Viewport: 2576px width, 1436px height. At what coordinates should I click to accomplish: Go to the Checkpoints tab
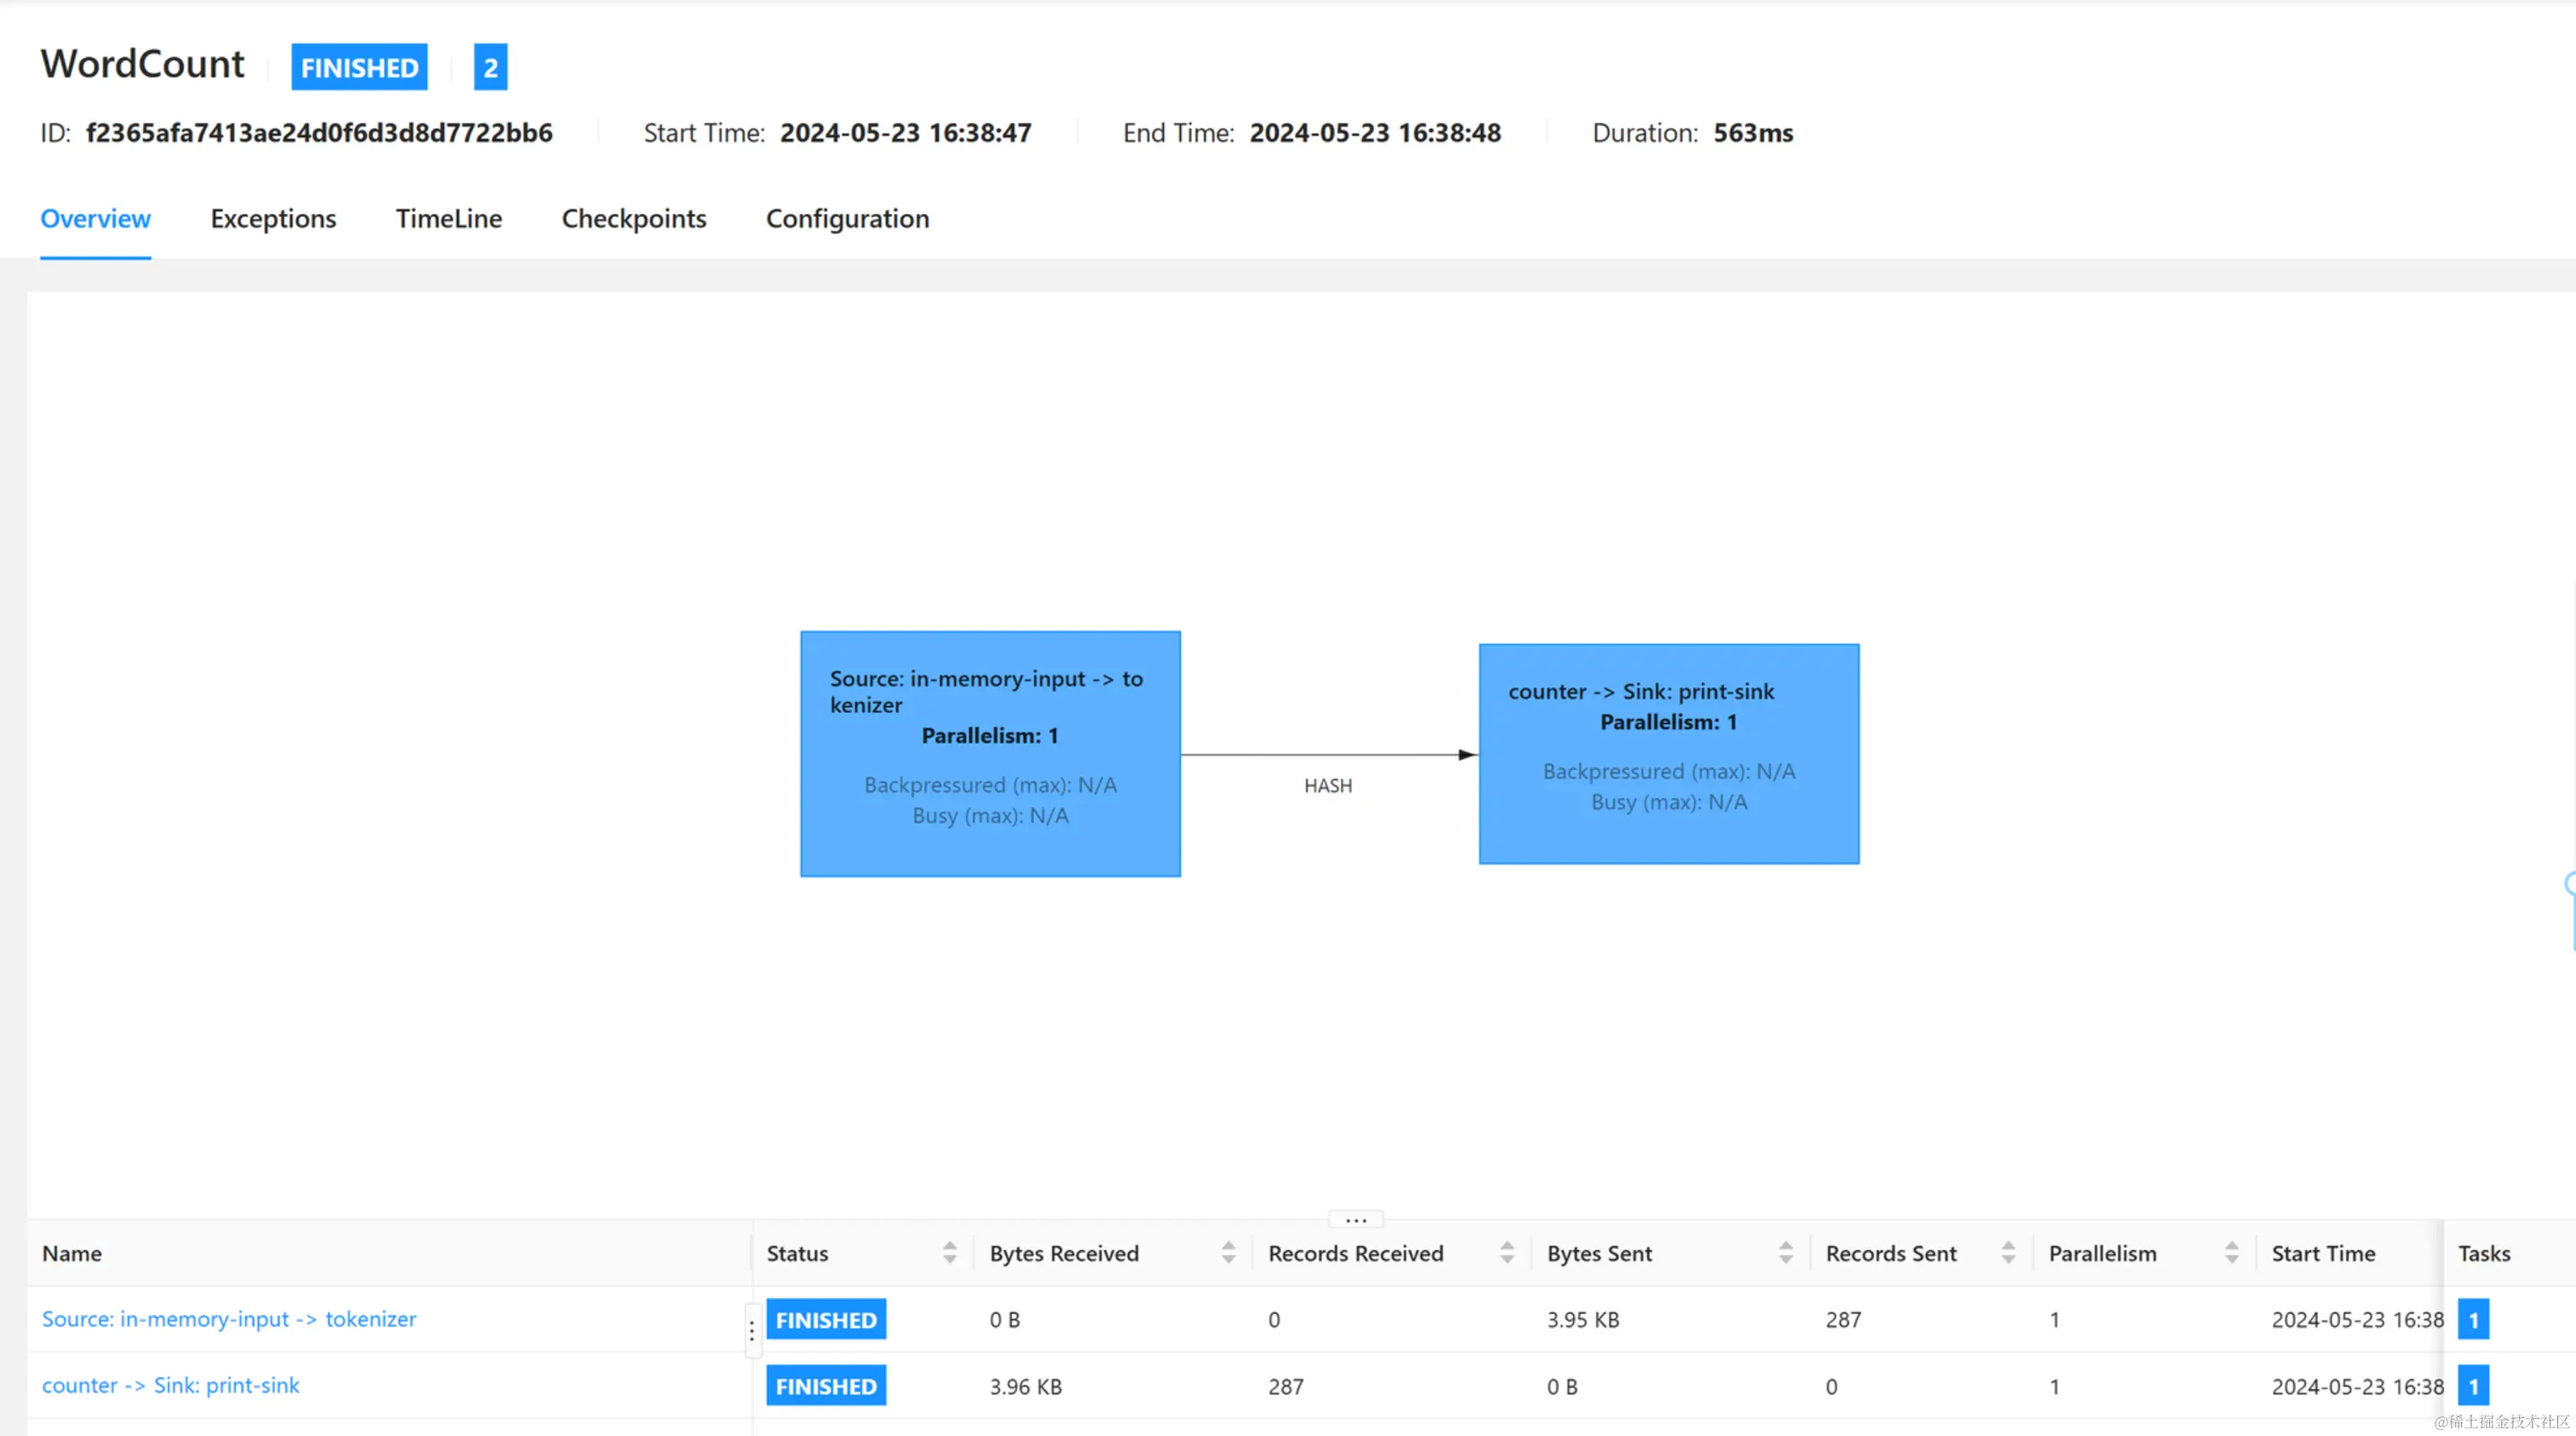tap(633, 219)
